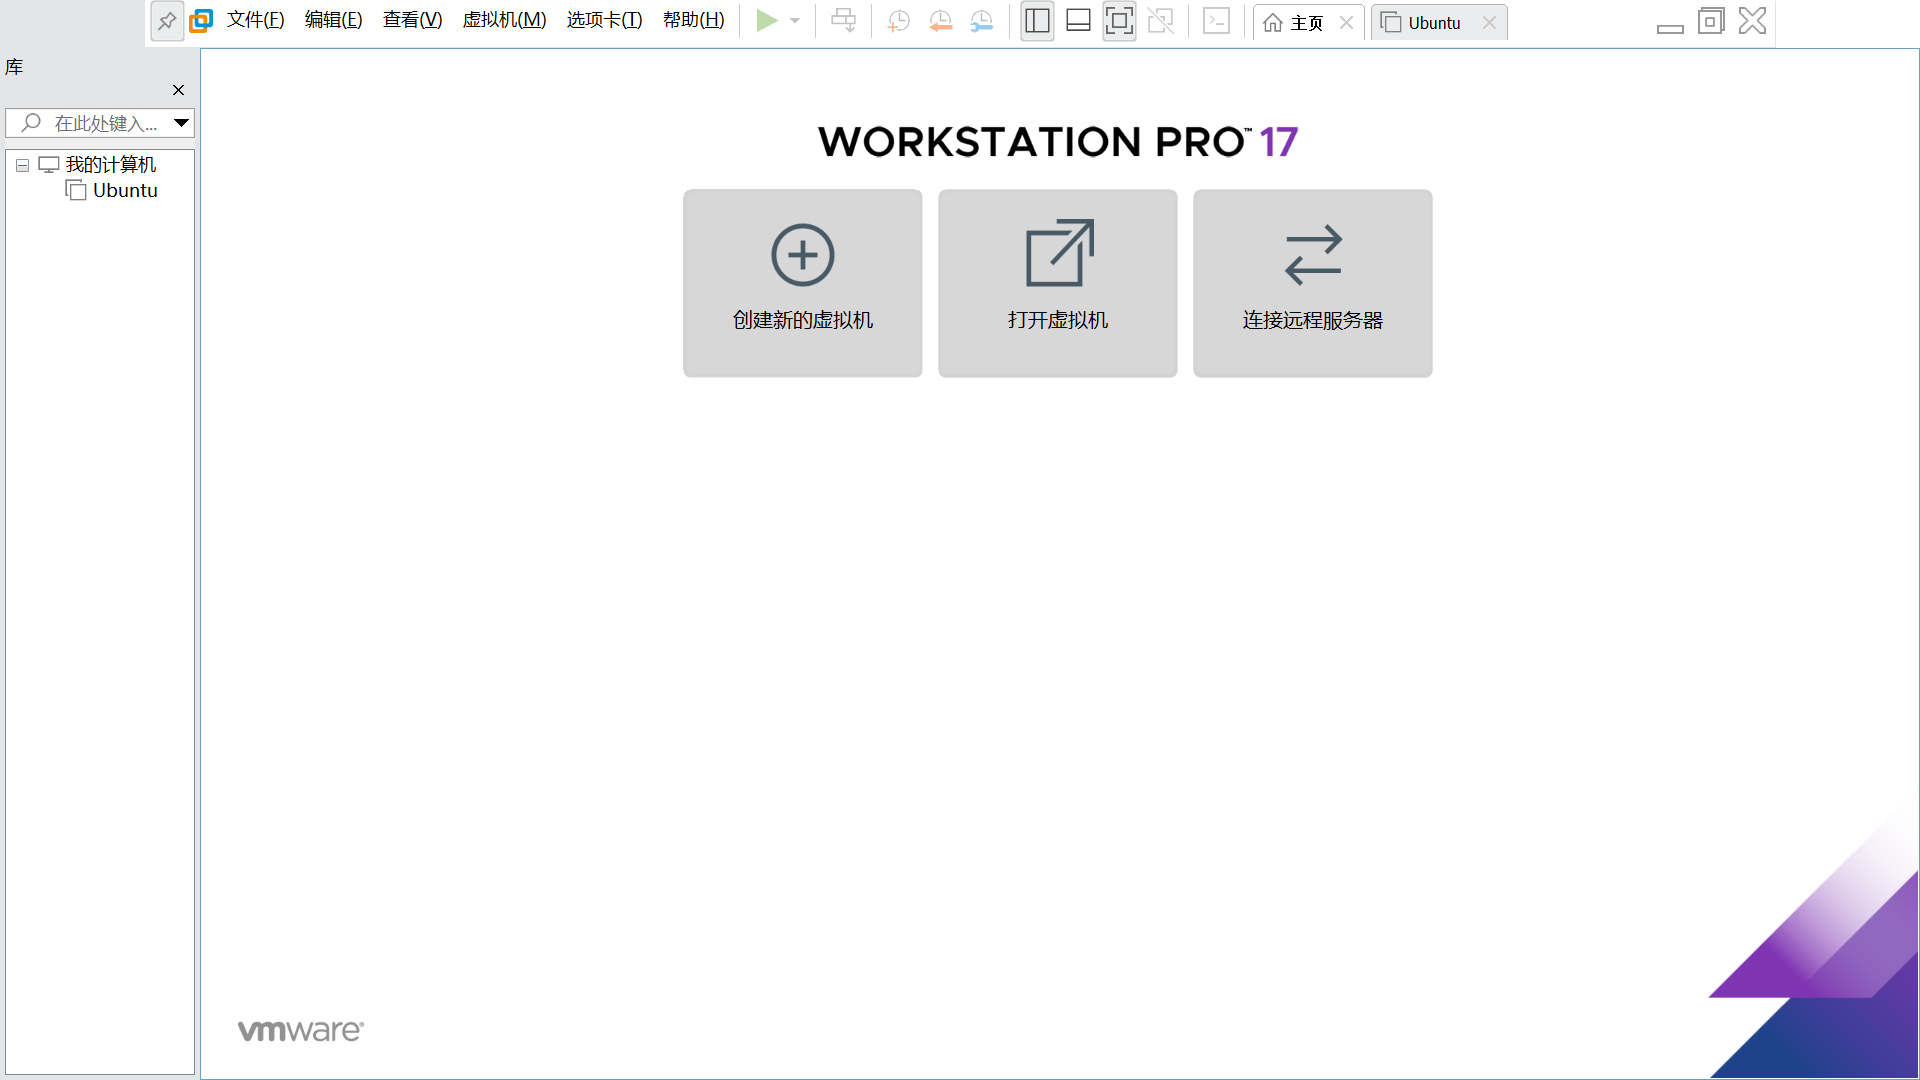
Task: Close the 主页 tab
Action: (x=1346, y=23)
